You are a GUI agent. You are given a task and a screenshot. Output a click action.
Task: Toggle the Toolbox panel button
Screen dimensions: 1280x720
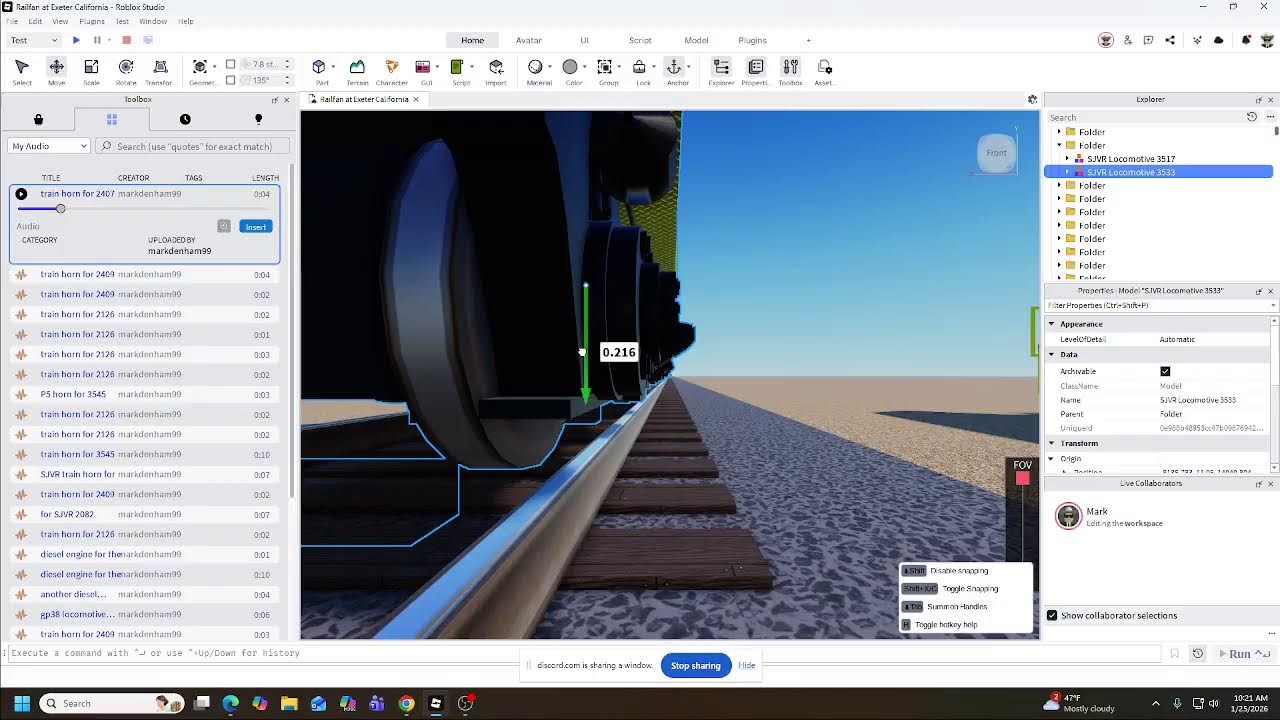pyautogui.click(x=790, y=71)
